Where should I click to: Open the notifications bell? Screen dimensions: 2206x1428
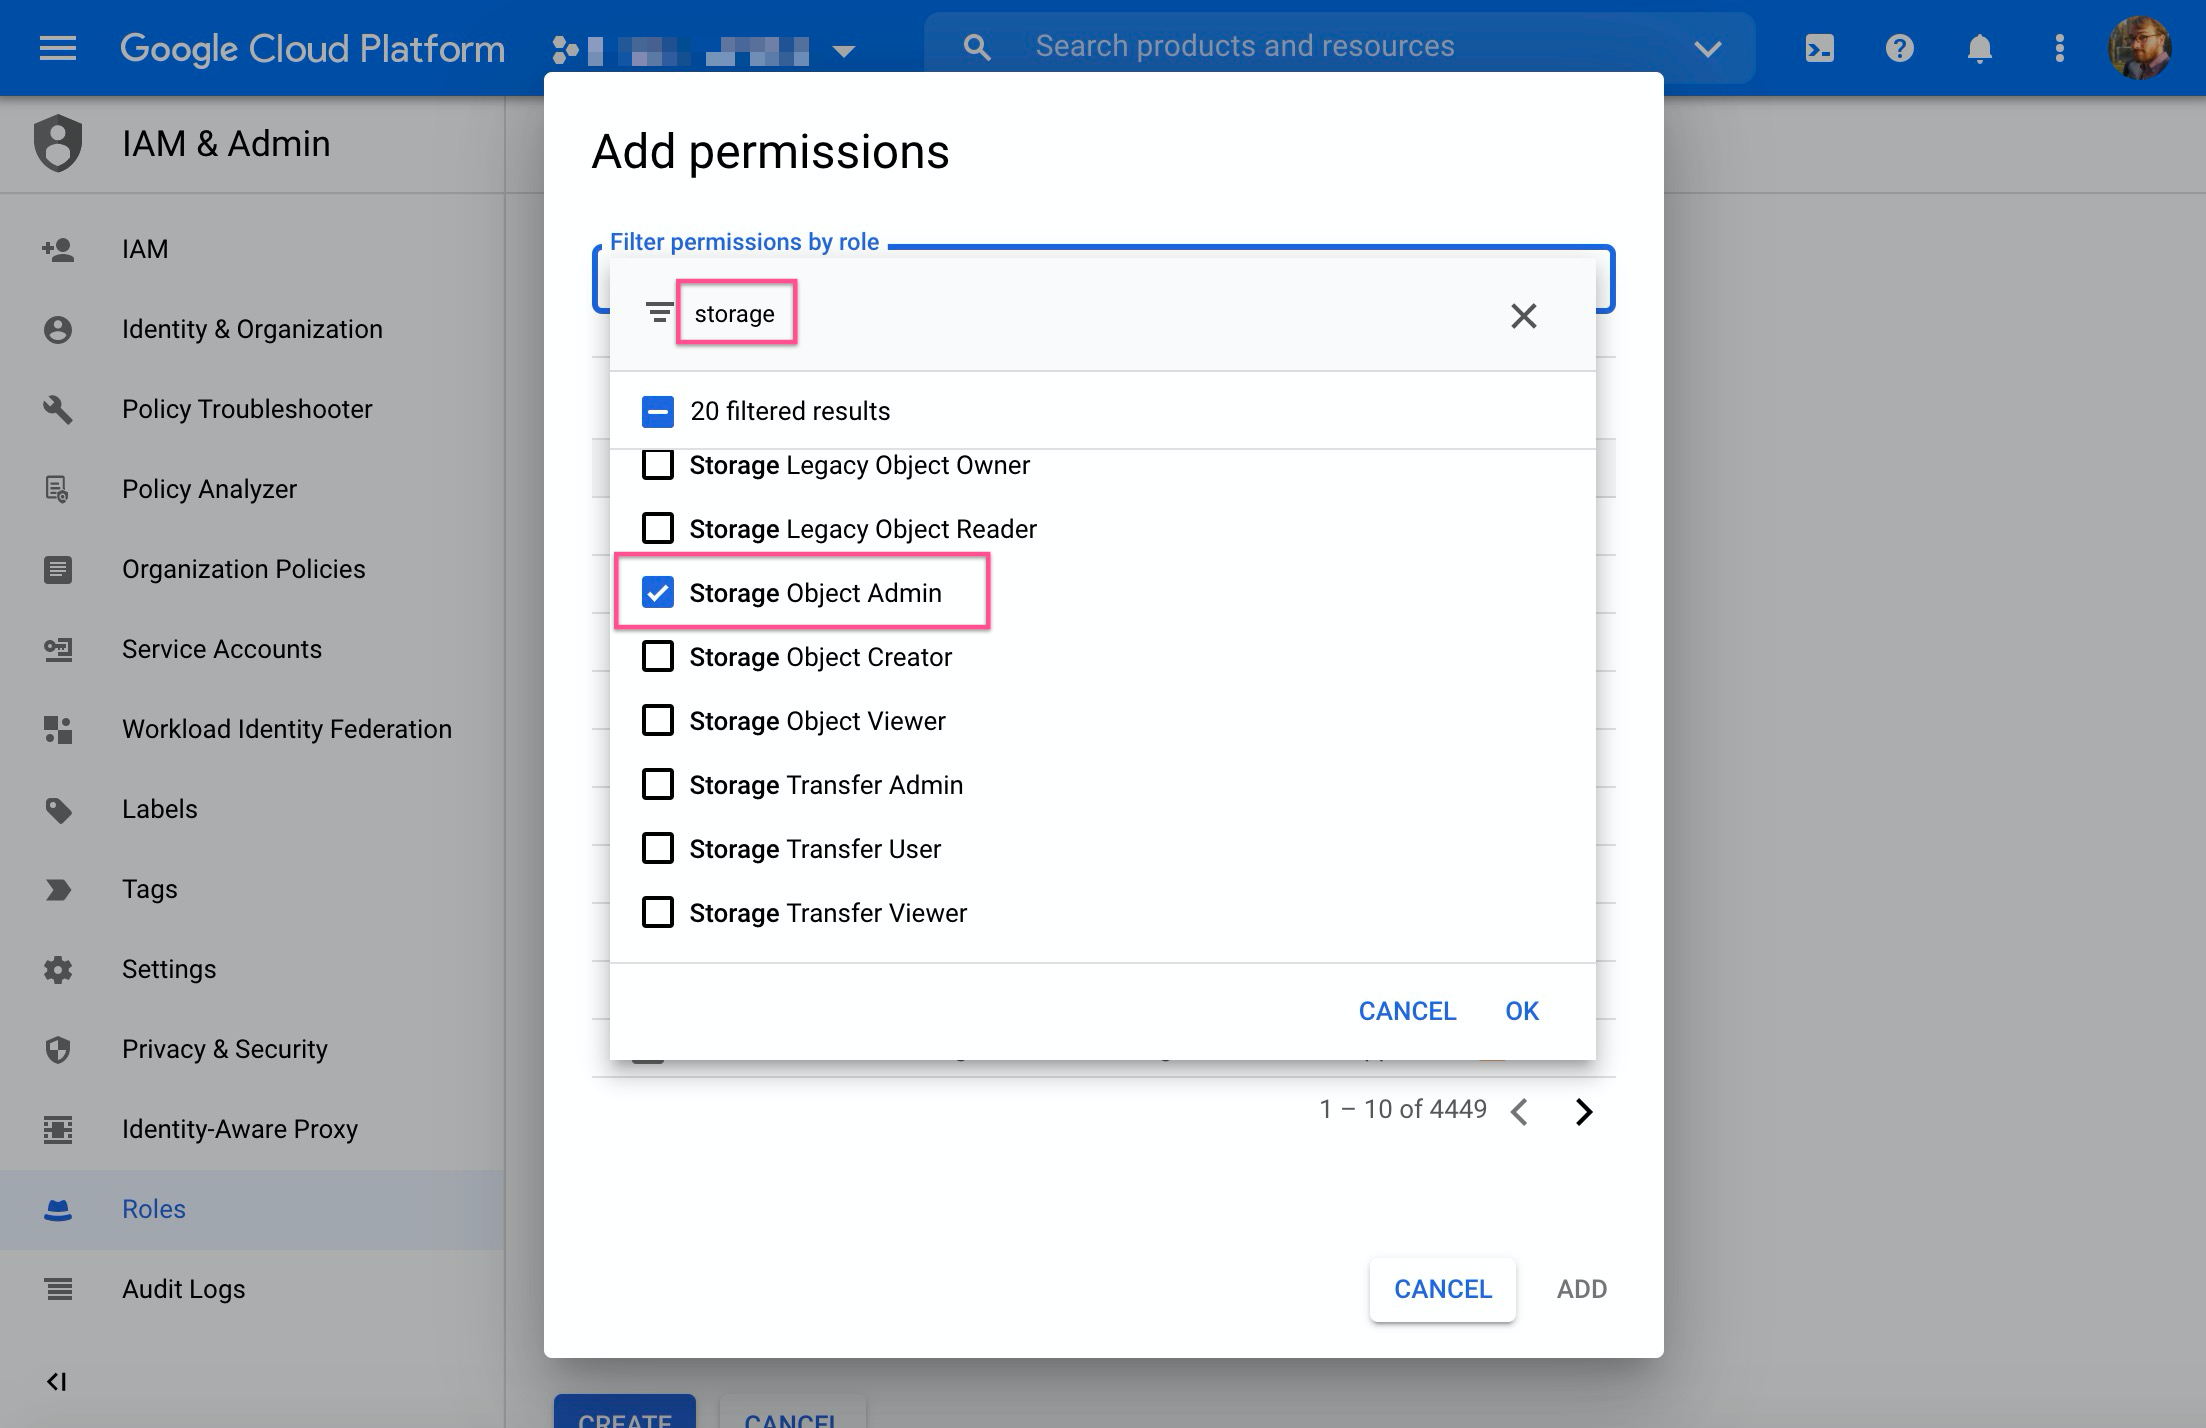point(1979,48)
